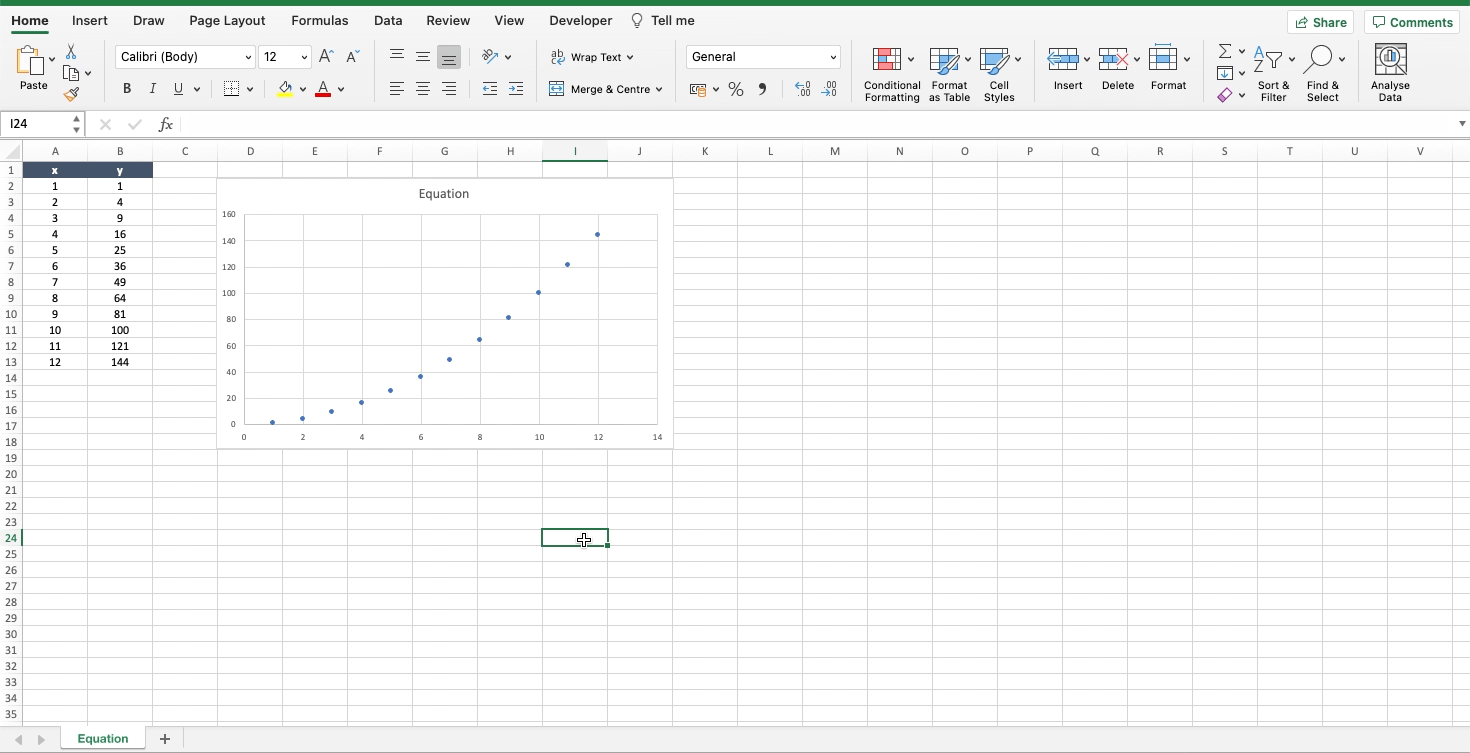Click the Merge & Centre icon

point(557,89)
